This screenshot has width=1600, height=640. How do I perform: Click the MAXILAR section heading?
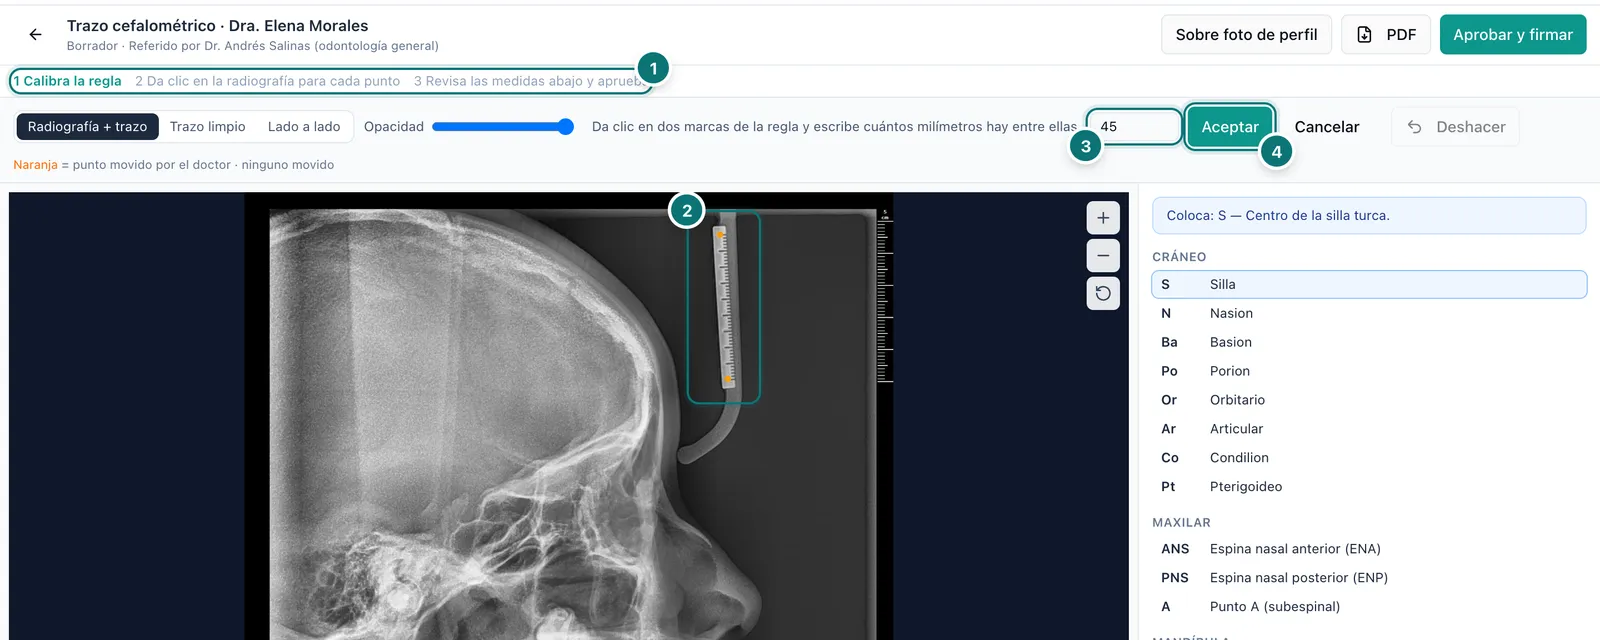pos(1181,523)
